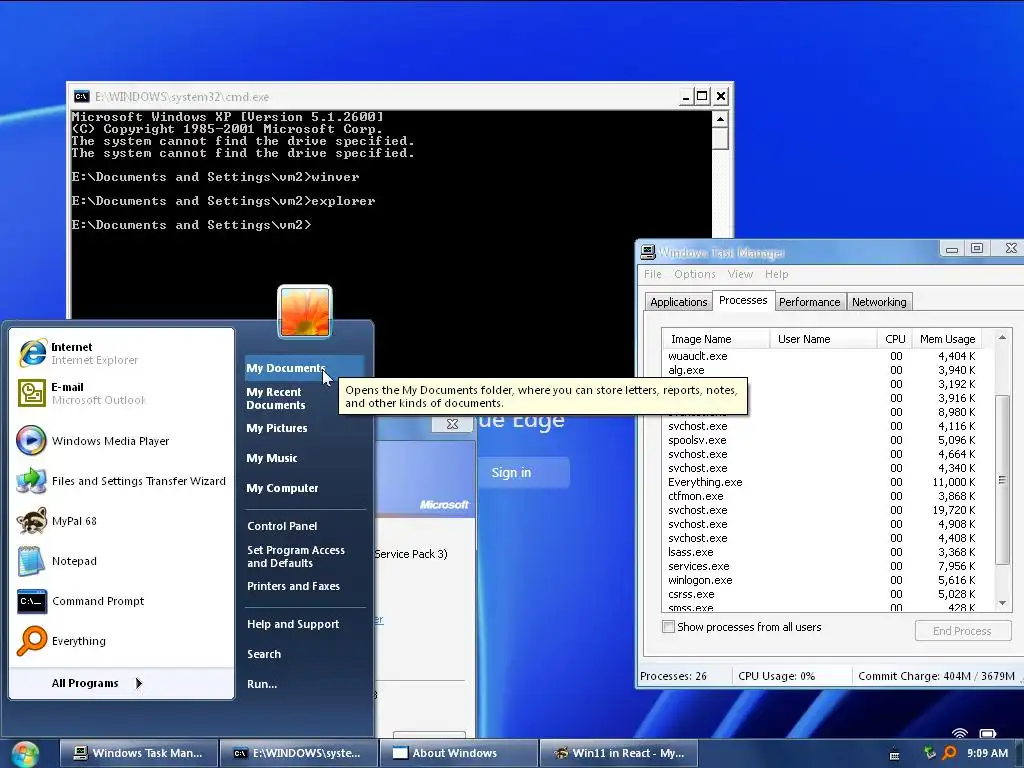Open Help and Support

tap(304, 624)
